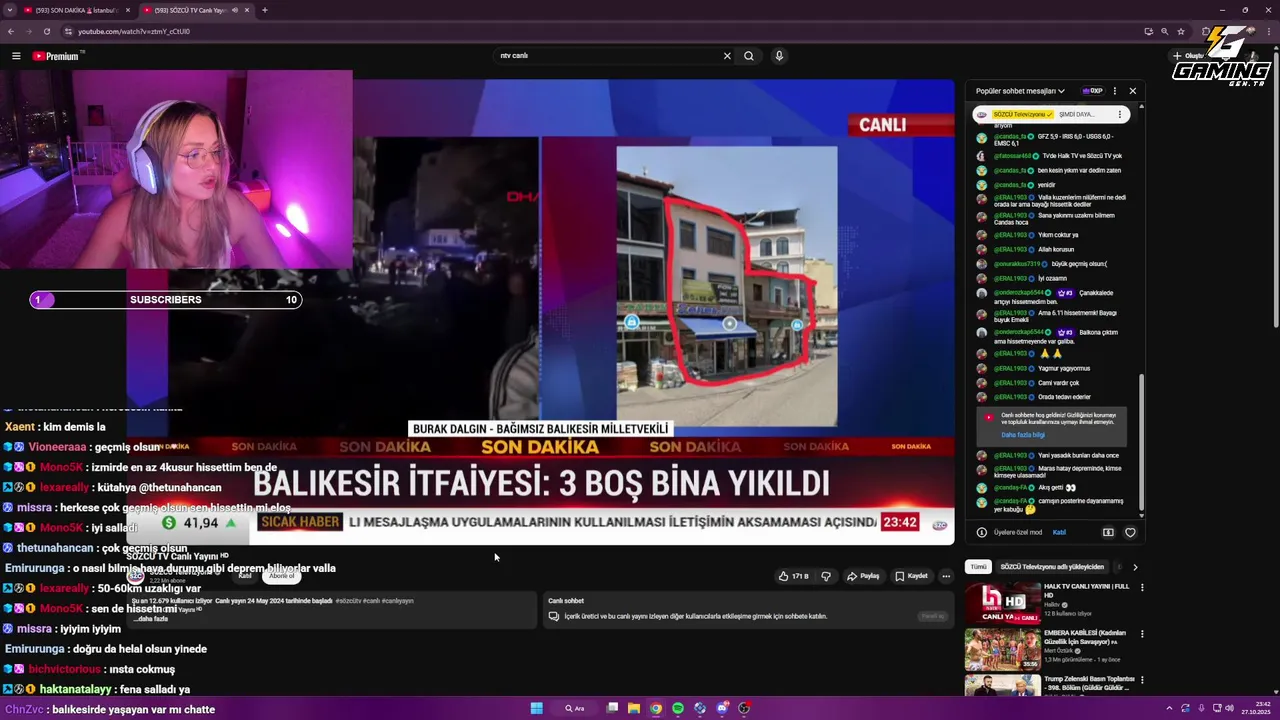Open EMBERA KABİLESİ video thumbnail
Viewport: 1280px width, 720px height.
tap(1002, 650)
